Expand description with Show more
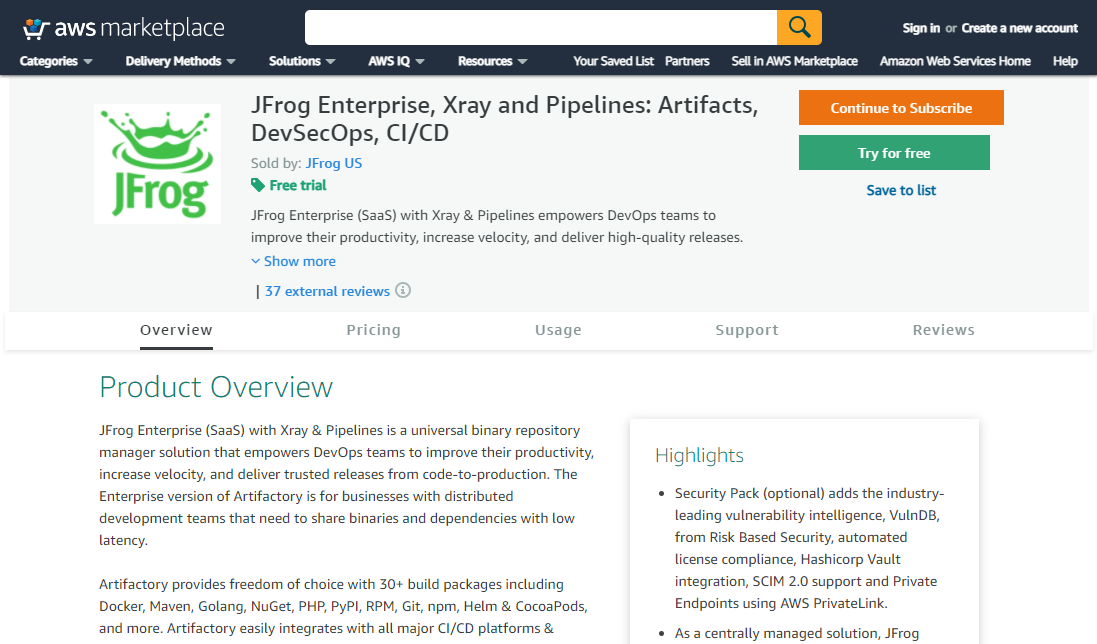This screenshot has height=644, width=1097. (x=294, y=261)
